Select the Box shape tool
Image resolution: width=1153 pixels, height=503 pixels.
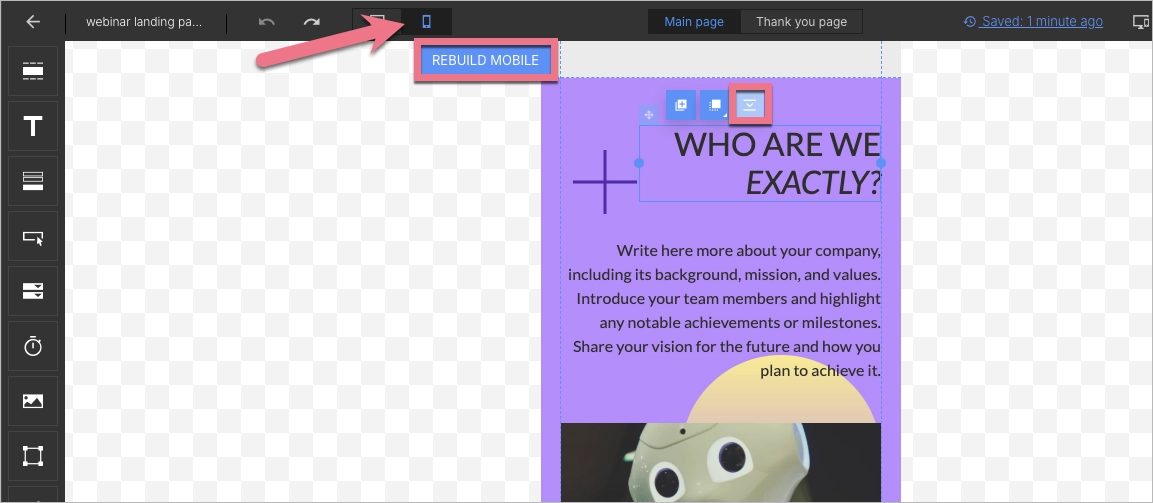(x=33, y=456)
